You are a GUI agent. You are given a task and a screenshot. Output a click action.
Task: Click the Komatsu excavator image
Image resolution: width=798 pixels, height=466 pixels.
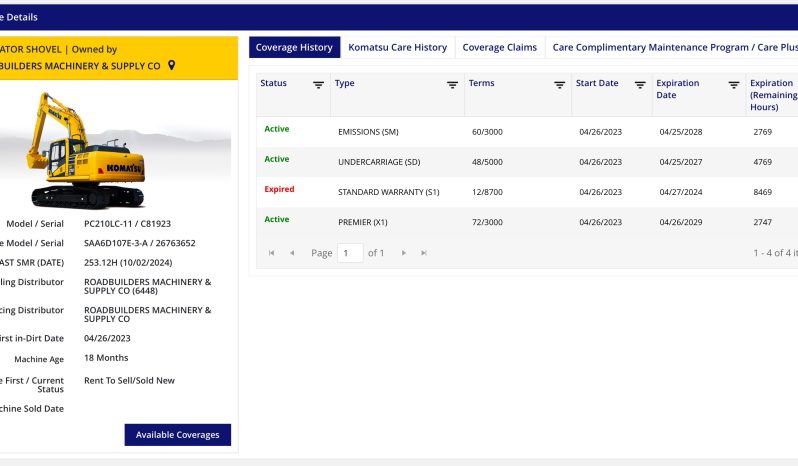88,150
